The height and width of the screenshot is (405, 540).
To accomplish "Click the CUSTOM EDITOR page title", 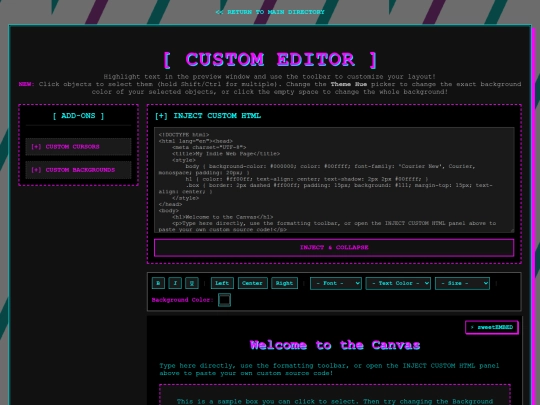I will pyautogui.click(x=270, y=60).
